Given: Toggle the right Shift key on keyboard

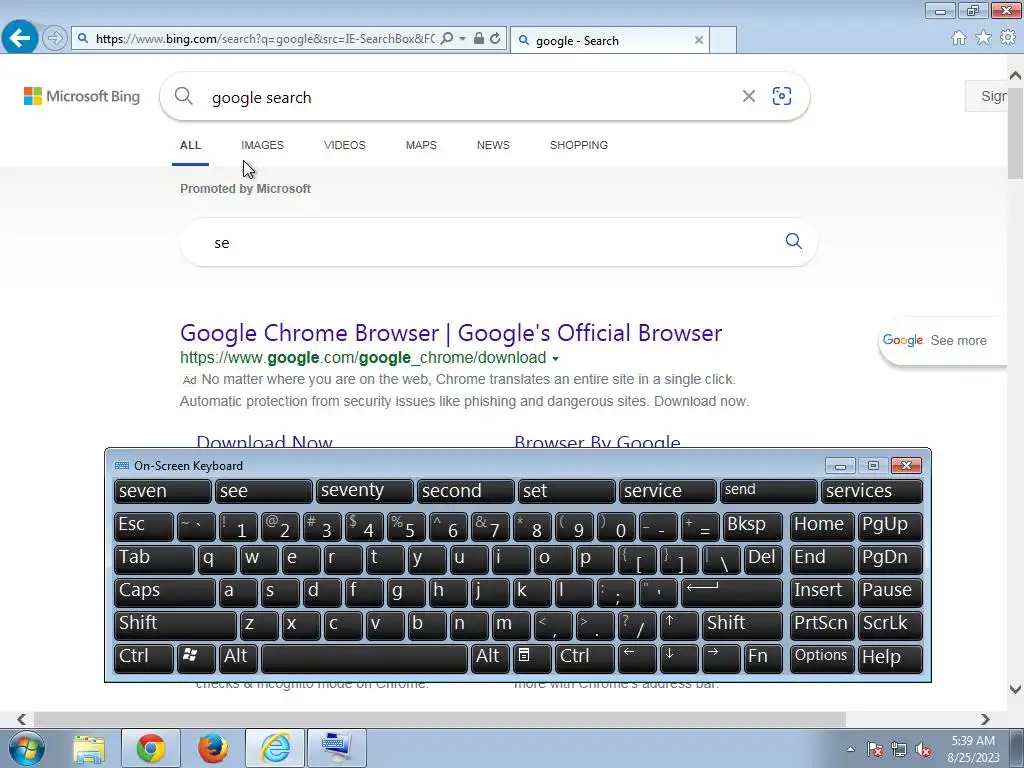Looking at the screenshot, I should 743,624.
